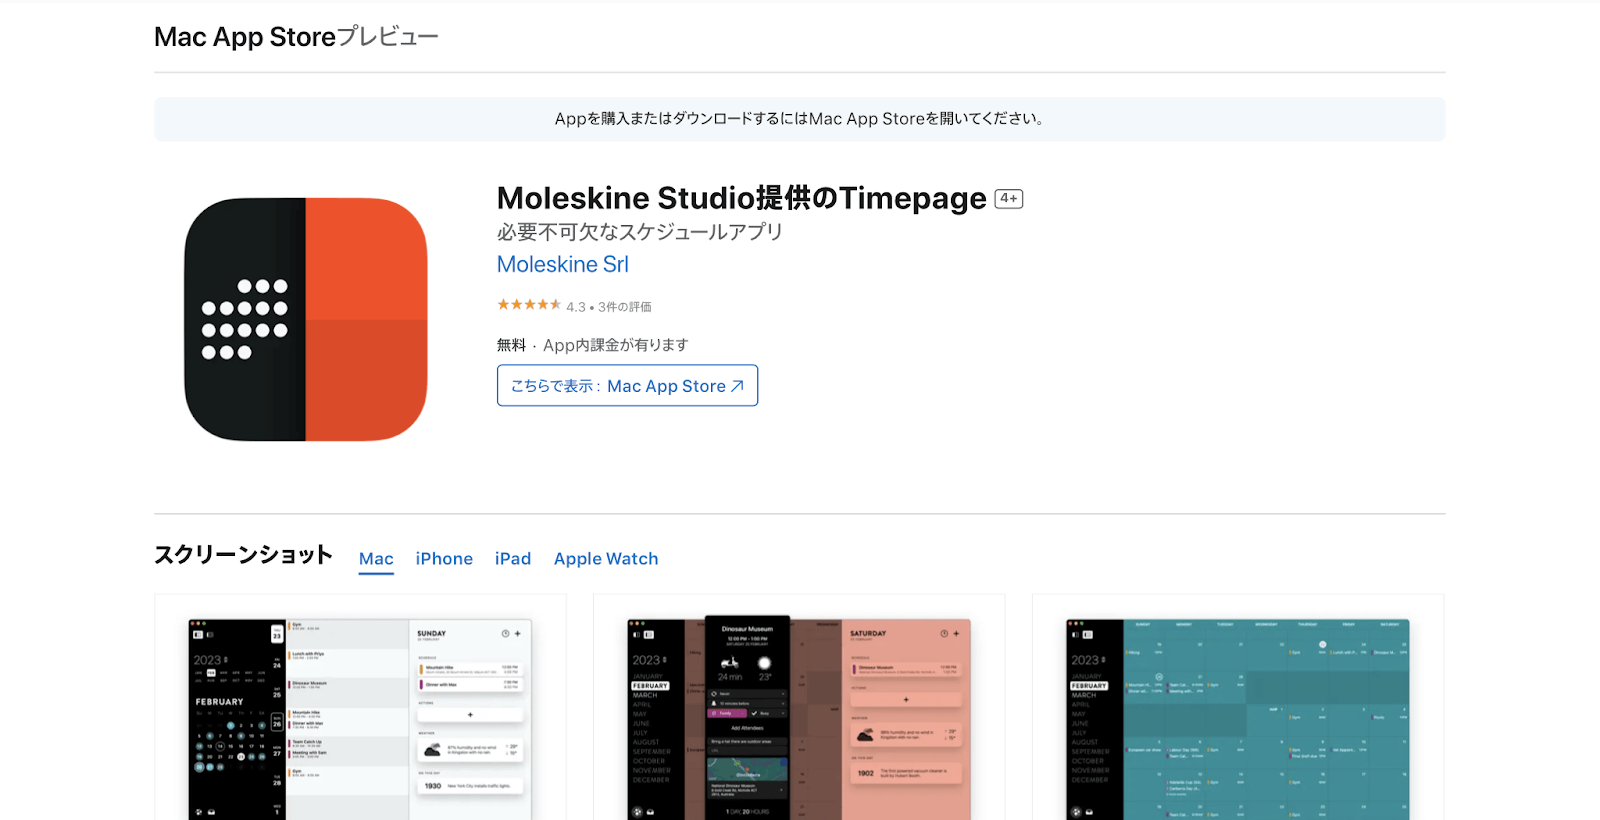Click the 4.3 • 3件の評価 rating text
The width and height of the screenshot is (1600, 820).
pos(609,307)
